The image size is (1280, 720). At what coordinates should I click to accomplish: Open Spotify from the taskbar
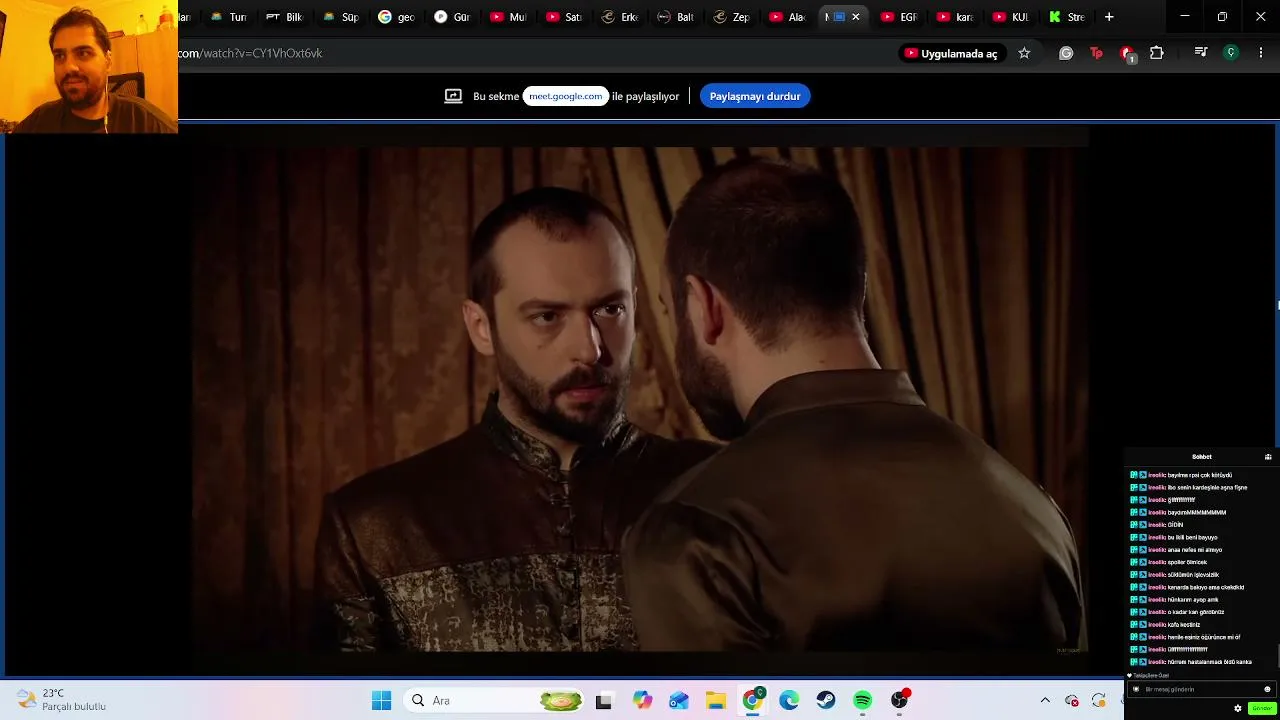(863, 701)
